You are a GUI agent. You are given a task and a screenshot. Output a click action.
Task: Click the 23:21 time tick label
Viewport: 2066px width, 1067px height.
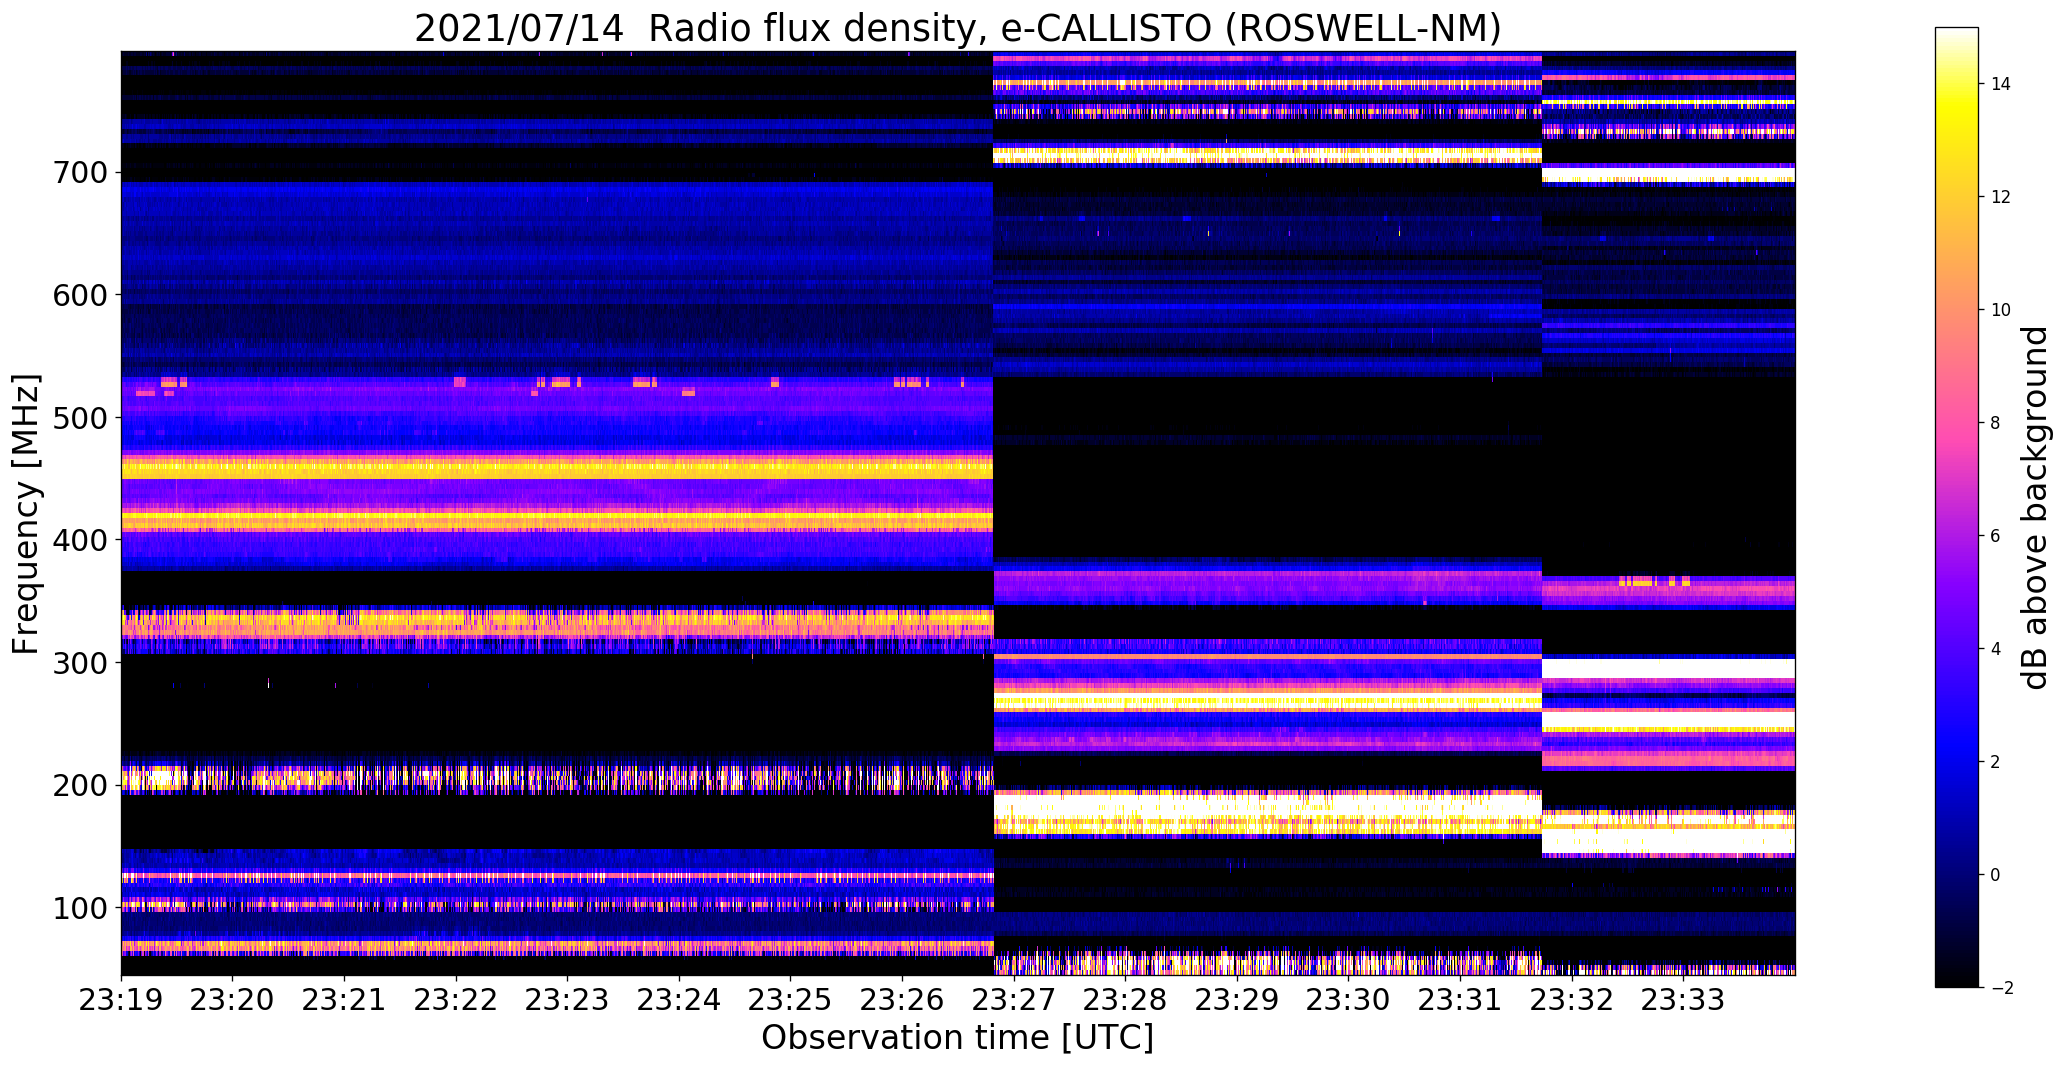(345, 1000)
